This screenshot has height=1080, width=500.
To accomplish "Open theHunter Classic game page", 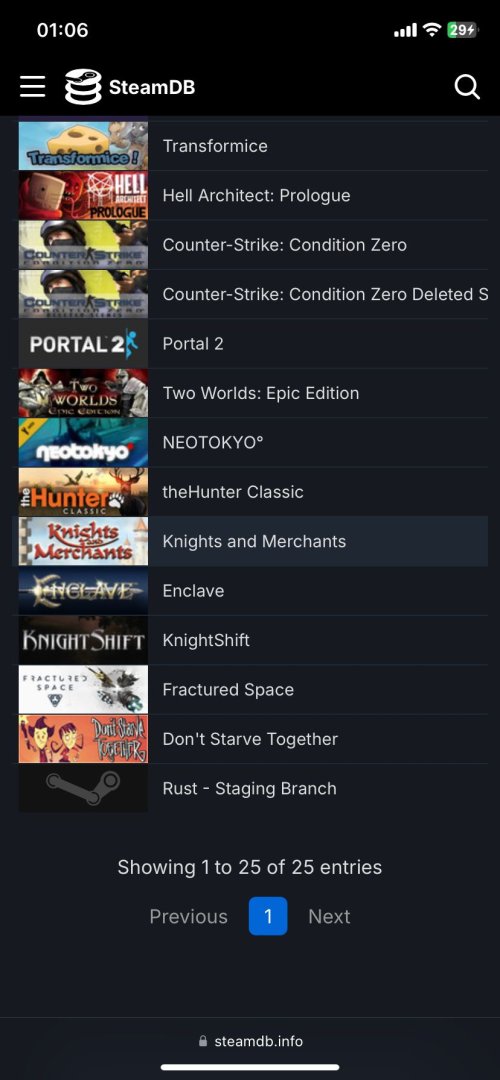I will click(x=233, y=492).
